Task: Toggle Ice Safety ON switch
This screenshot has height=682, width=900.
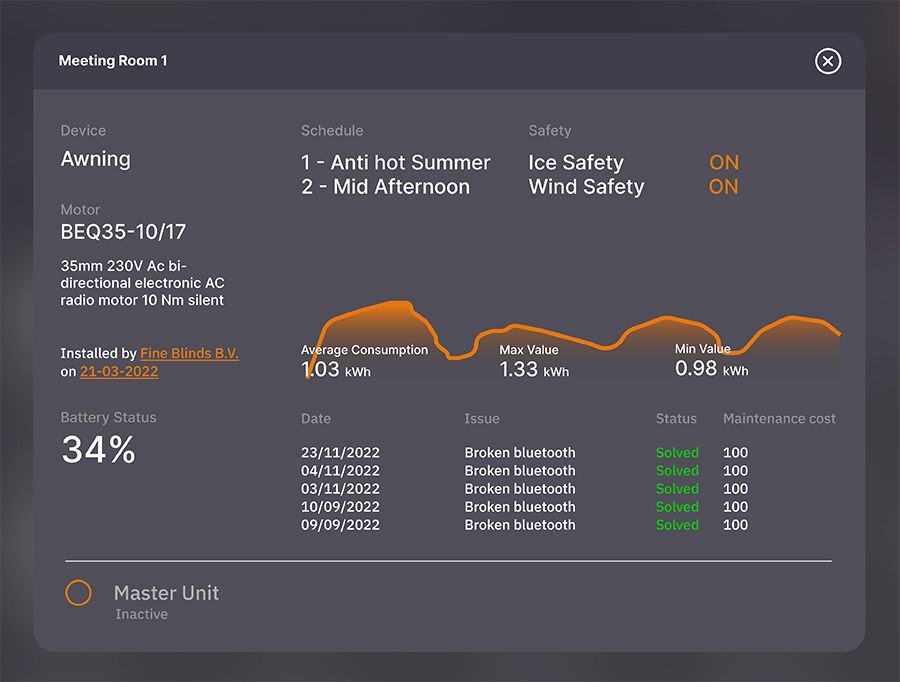Action: tap(723, 162)
